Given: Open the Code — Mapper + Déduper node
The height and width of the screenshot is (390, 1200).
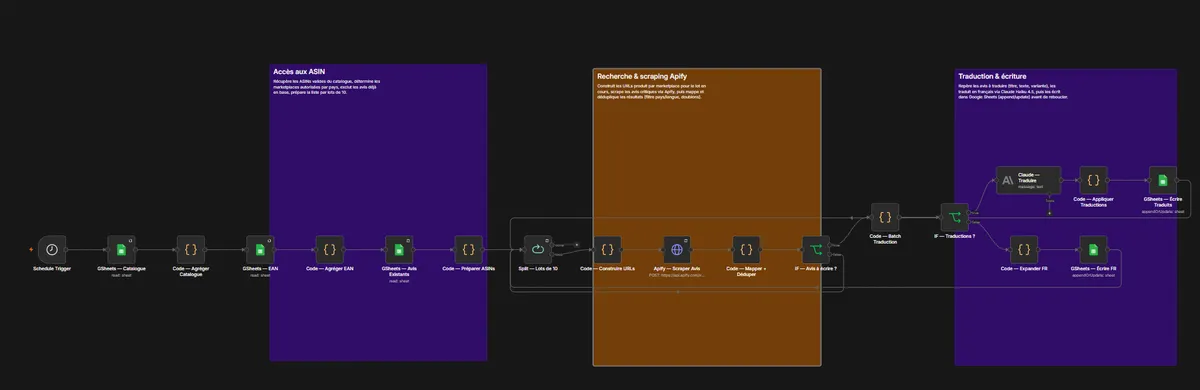Looking at the screenshot, I should coord(746,250).
